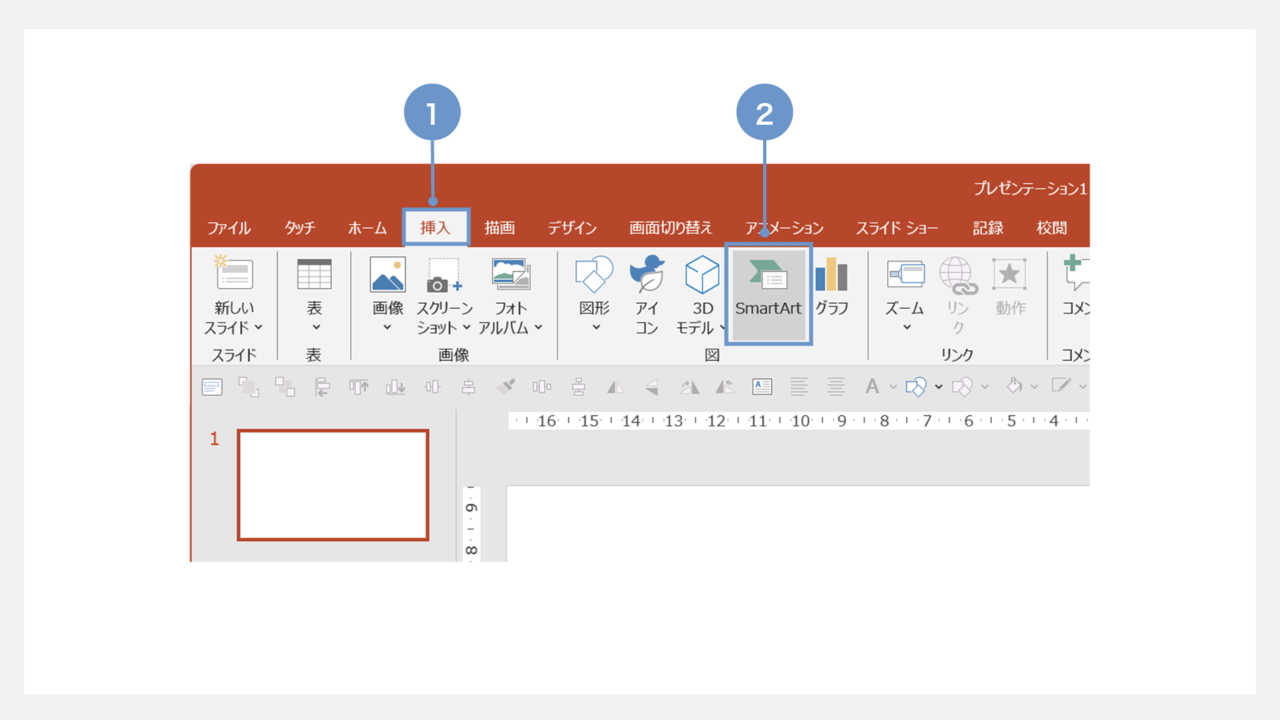Switch to the 描画 tab
This screenshot has height=720, width=1280.
pos(500,228)
